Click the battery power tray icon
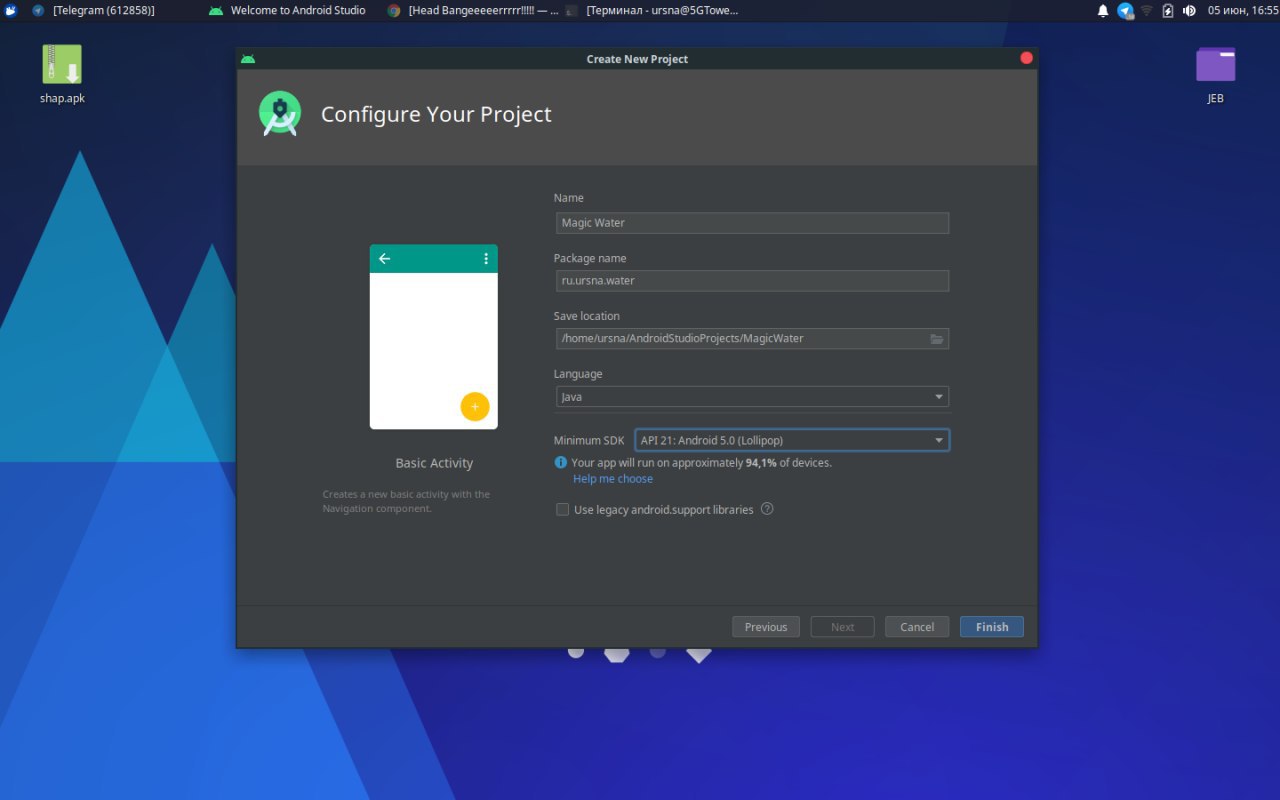This screenshot has height=800, width=1280. pos(1167,10)
